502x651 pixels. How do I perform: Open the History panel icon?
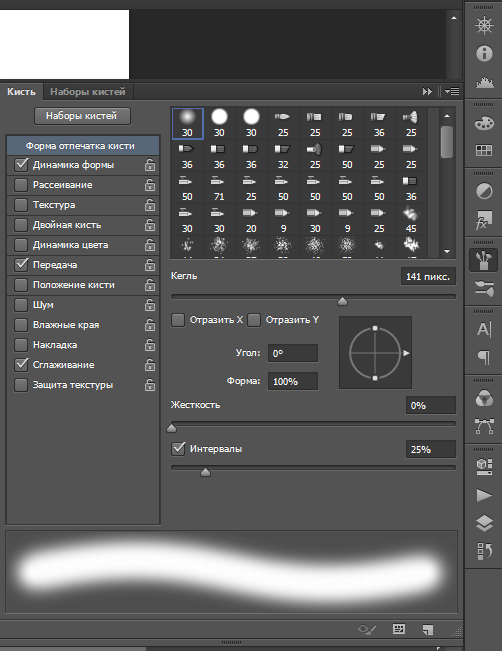point(484,551)
